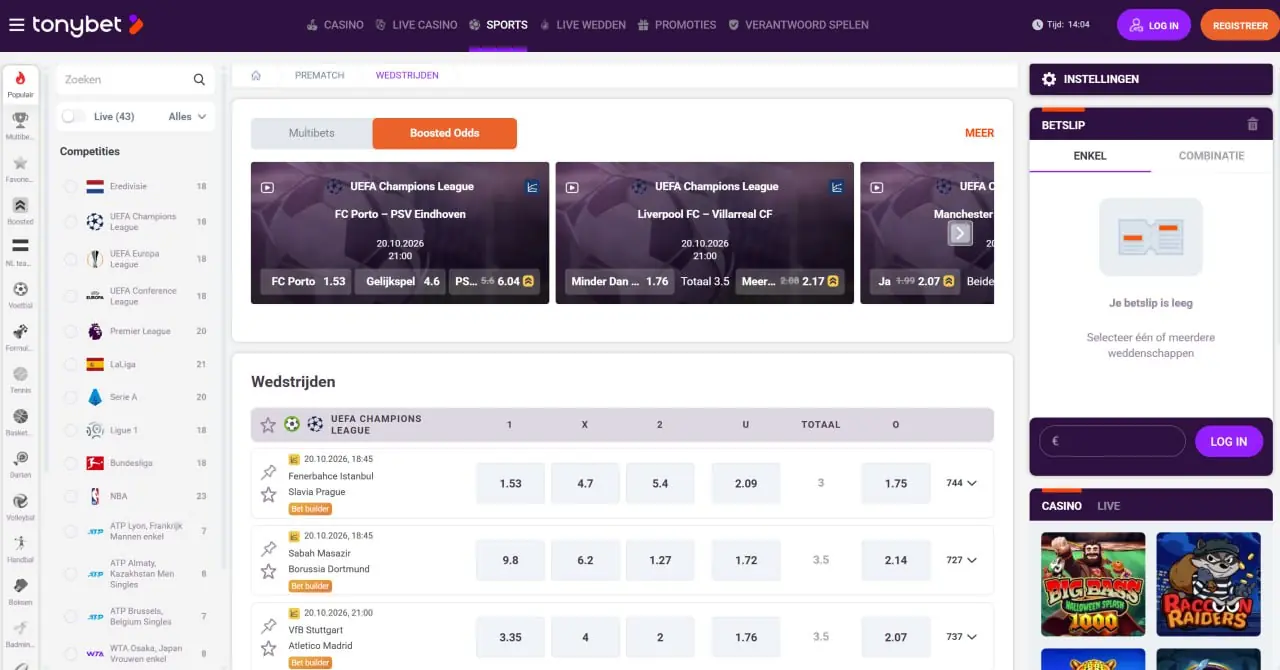Open Favorites star in sidebar
The image size is (1280, 670).
[20, 168]
